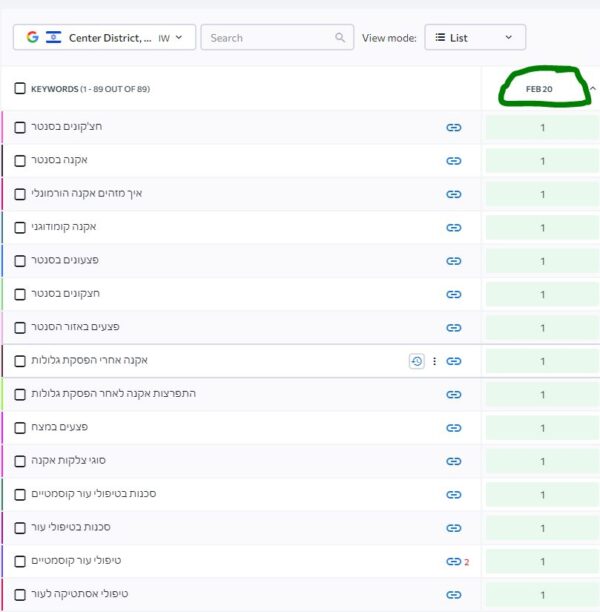
Task: Check the 'סכנות בטיפולי עור' keyword checkbox
Action: click(20, 527)
